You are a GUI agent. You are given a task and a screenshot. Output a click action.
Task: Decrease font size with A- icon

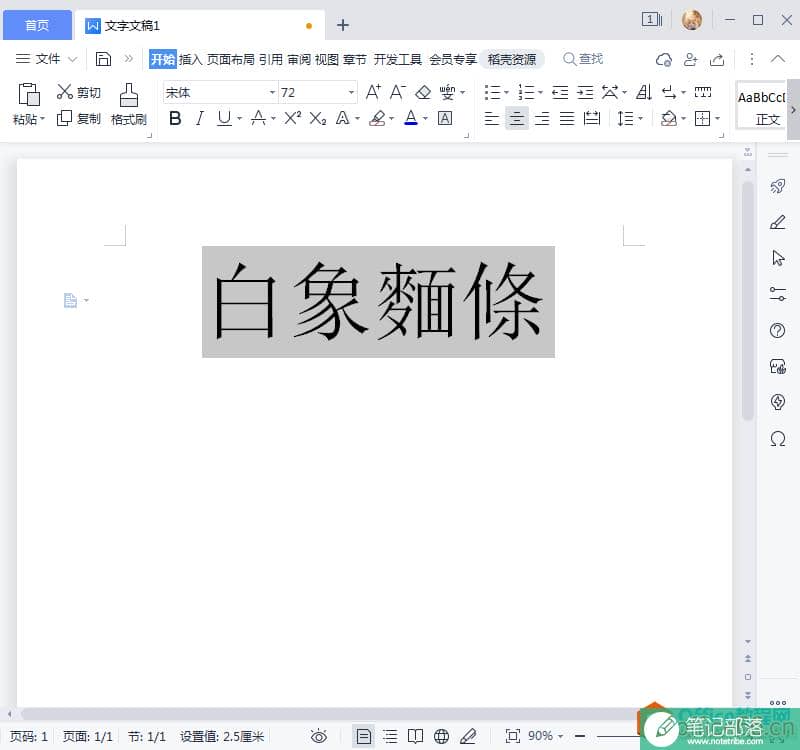(x=397, y=92)
